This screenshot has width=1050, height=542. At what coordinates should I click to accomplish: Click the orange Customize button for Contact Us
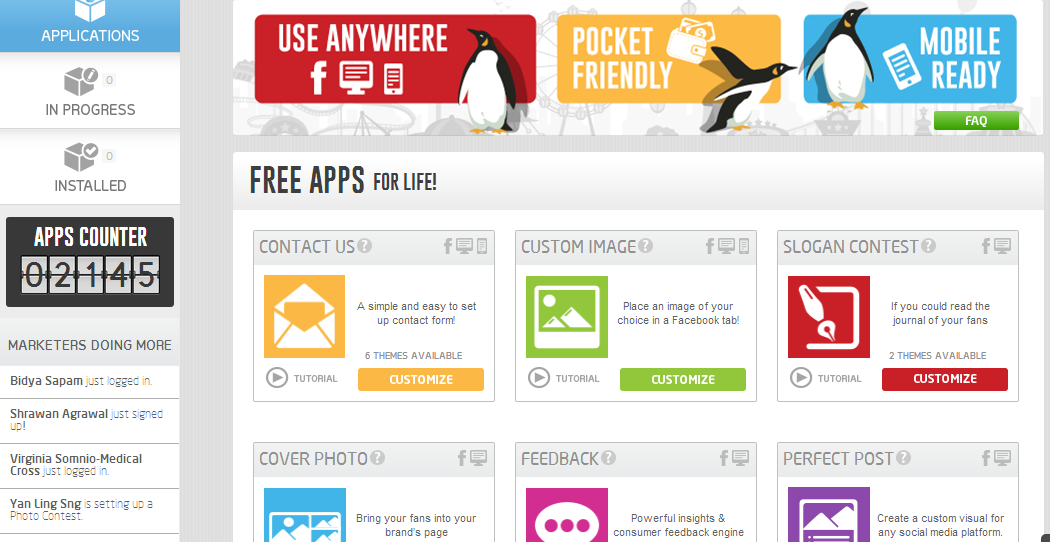[421, 379]
